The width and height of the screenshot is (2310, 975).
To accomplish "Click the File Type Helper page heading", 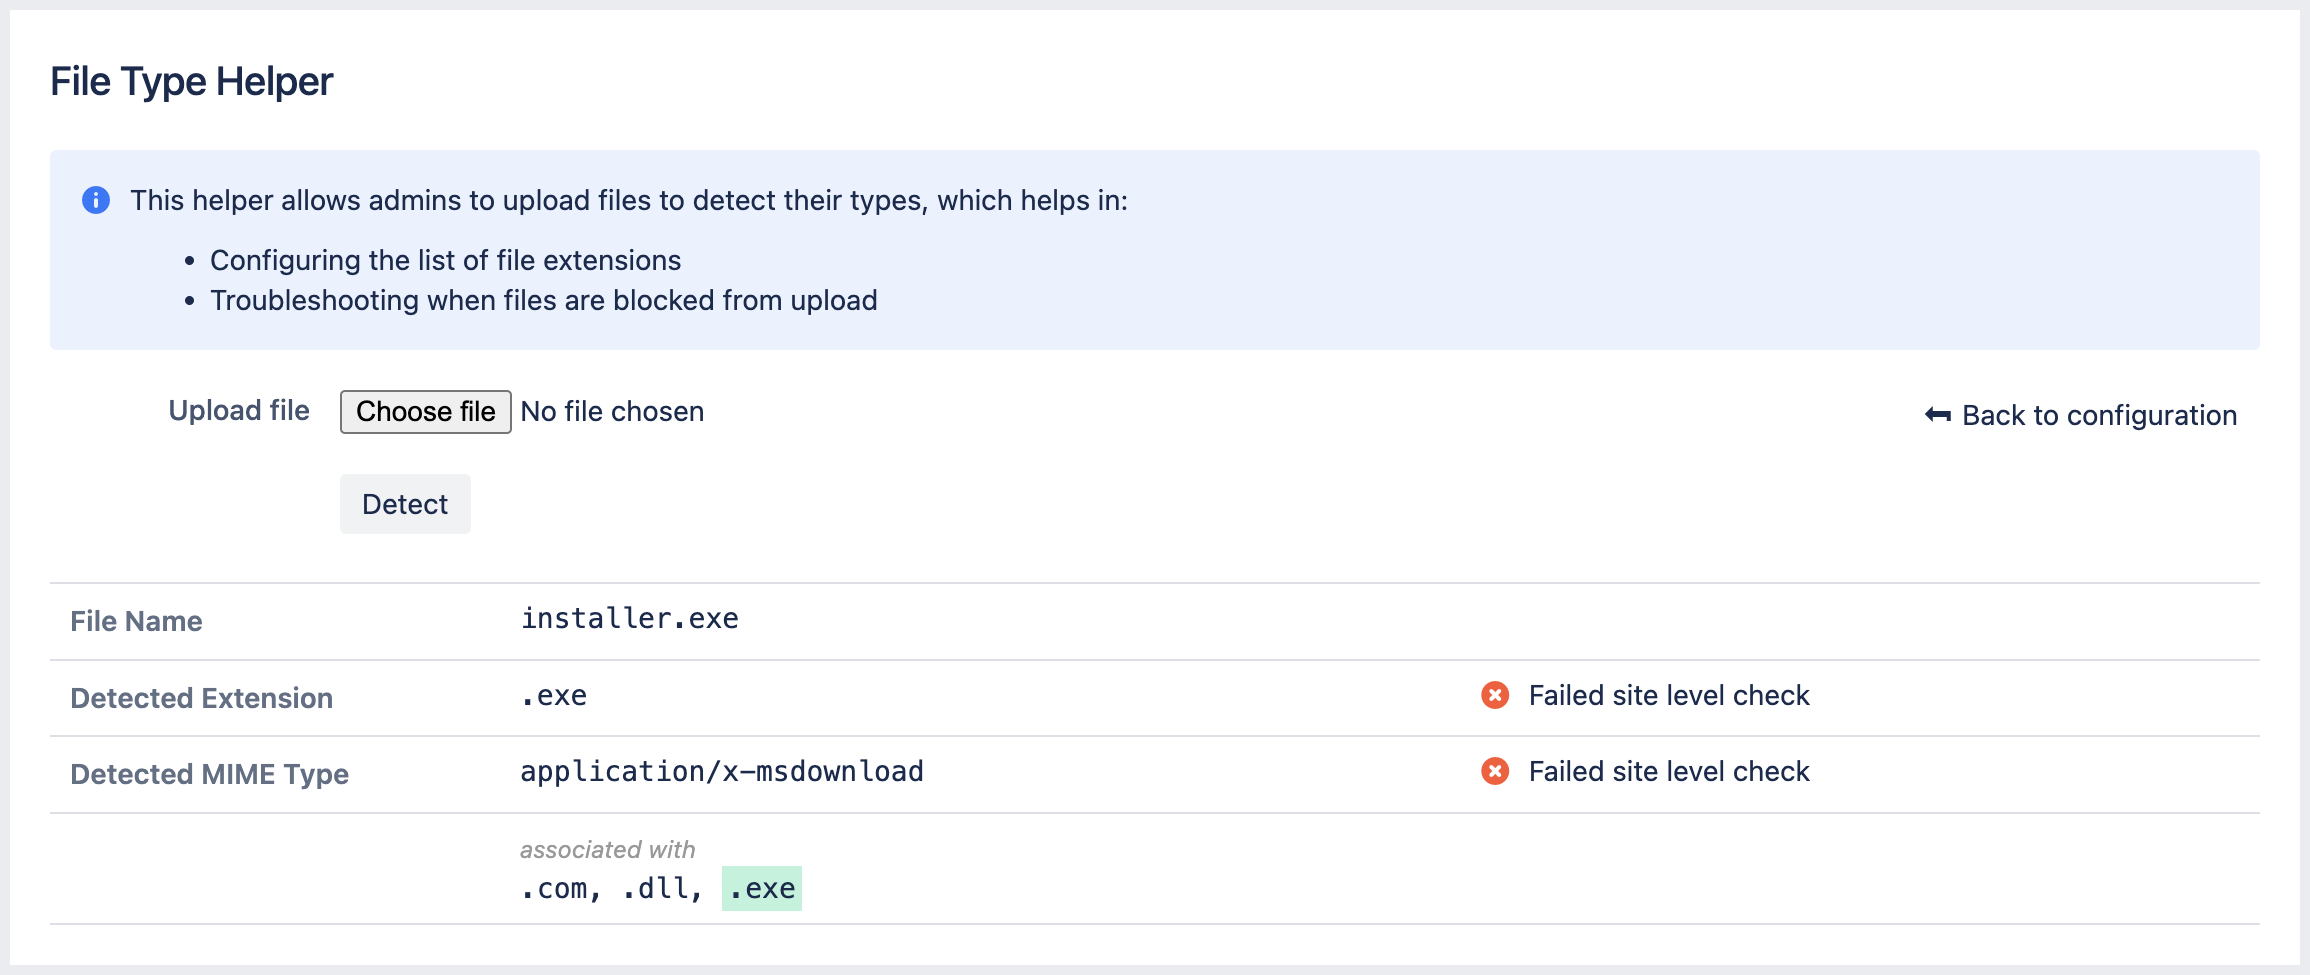I will click(x=191, y=82).
